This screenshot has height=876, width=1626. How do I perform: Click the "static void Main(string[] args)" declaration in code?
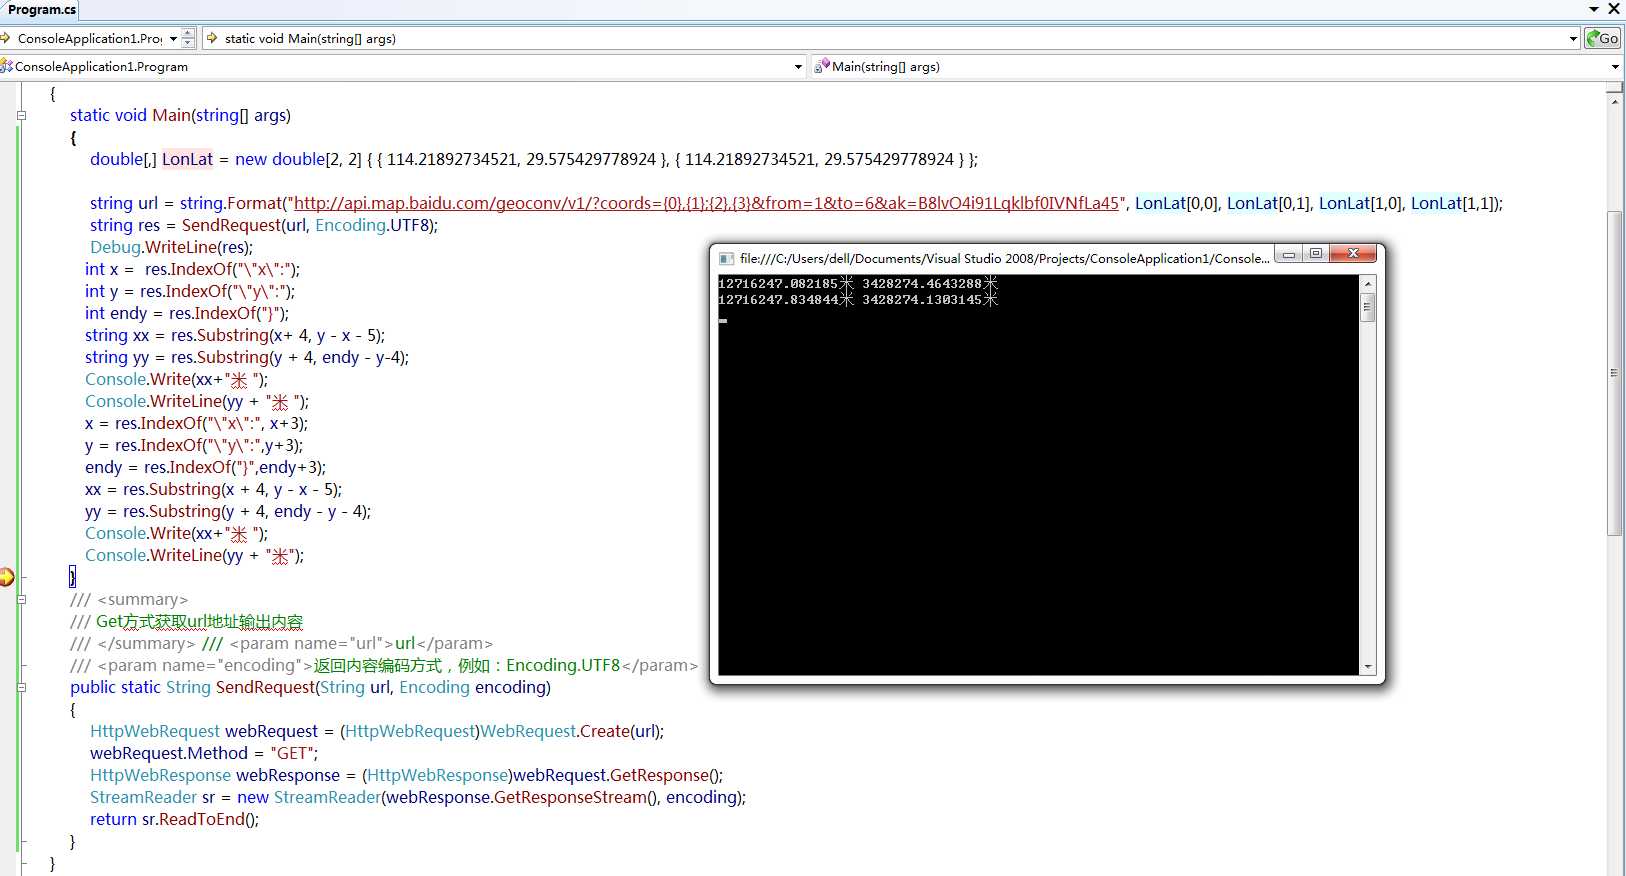point(180,115)
